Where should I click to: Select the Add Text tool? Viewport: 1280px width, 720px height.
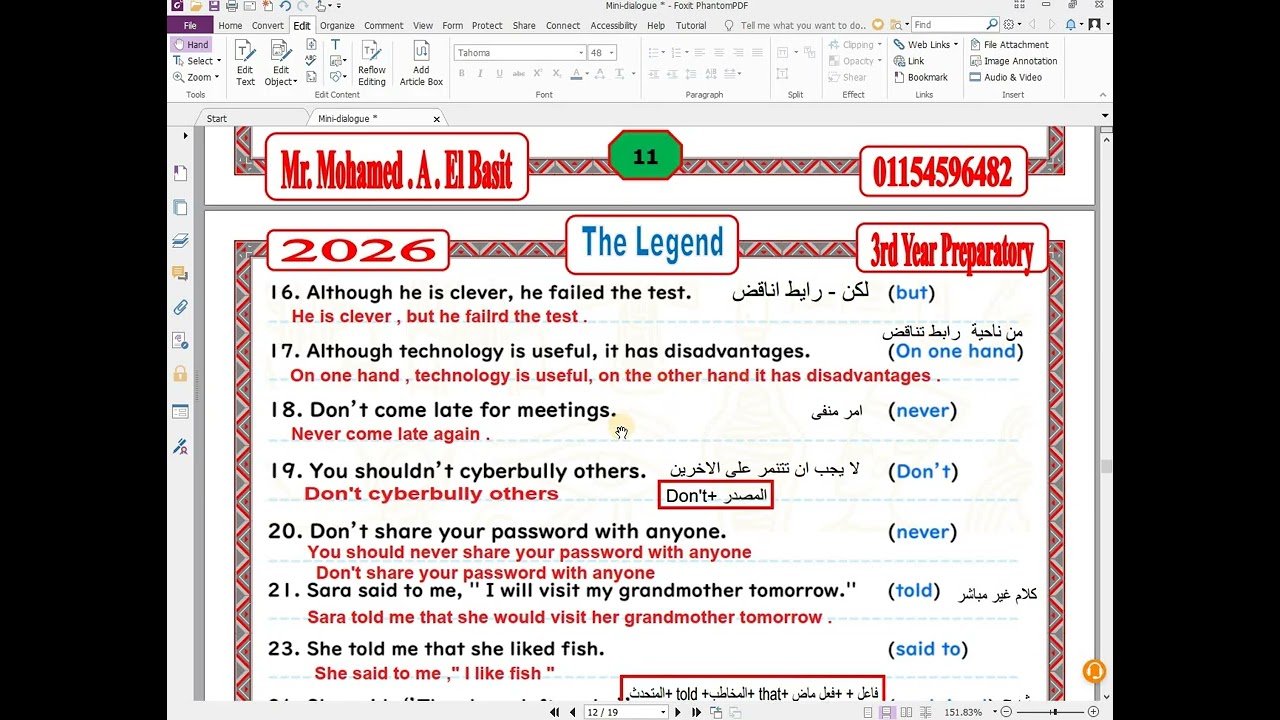(336, 44)
